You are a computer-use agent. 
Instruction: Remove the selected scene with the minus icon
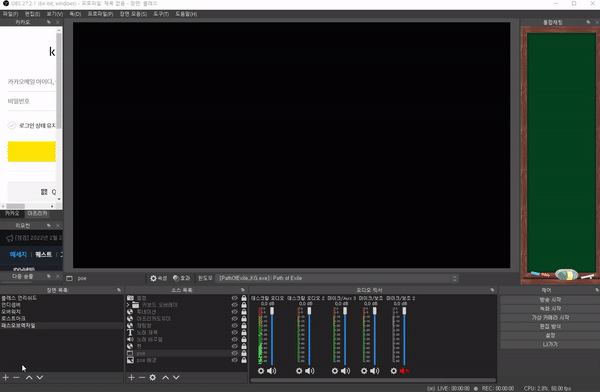(x=16, y=377)
